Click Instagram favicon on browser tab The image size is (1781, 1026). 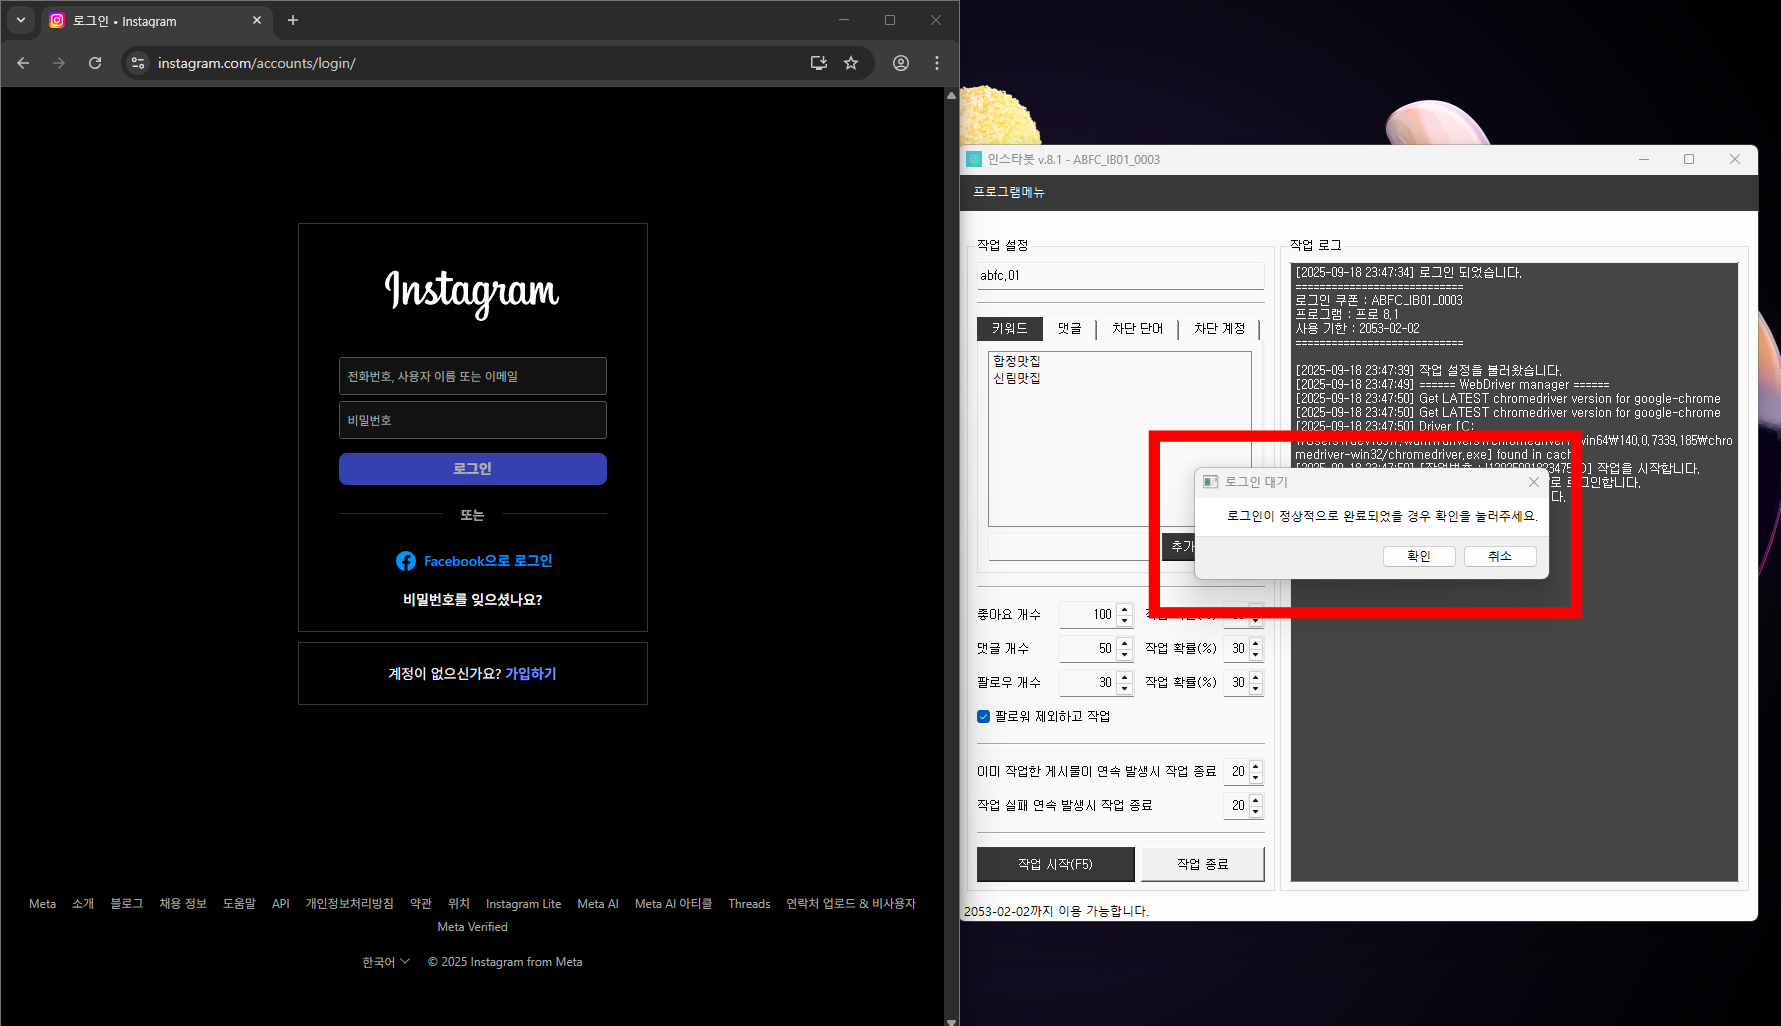[57, 20]
